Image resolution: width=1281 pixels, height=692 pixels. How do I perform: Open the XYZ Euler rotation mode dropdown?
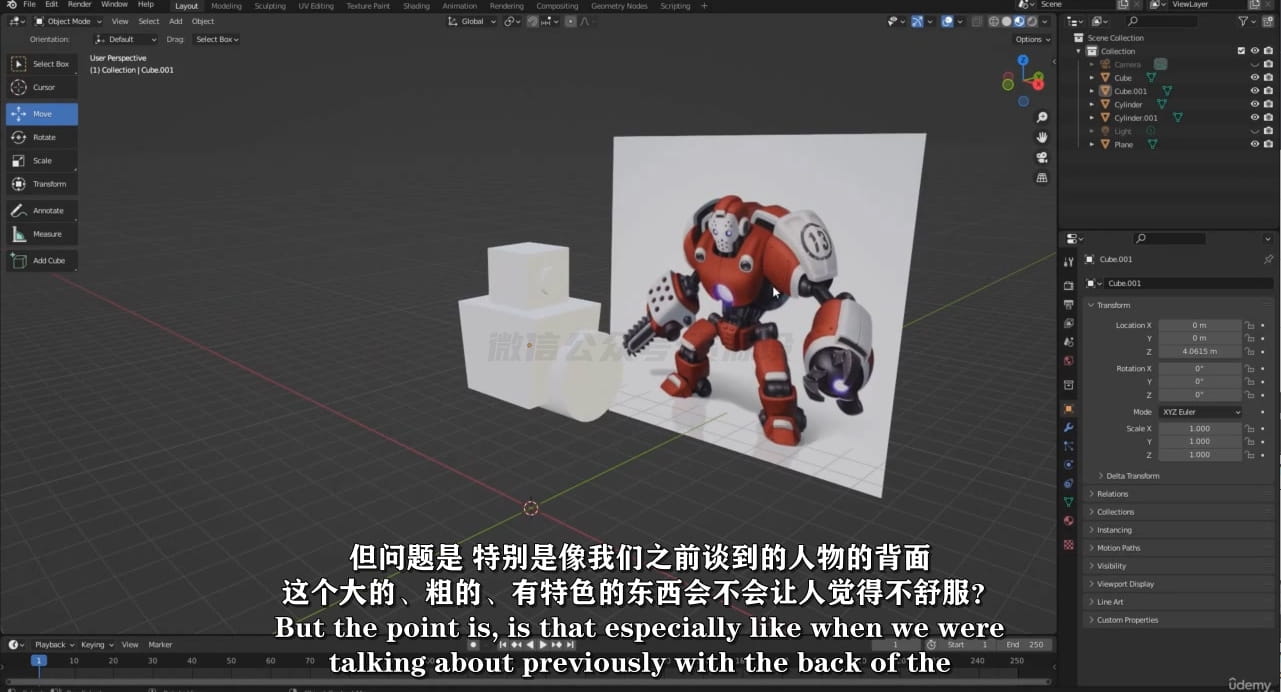[x=1200, y=412]
